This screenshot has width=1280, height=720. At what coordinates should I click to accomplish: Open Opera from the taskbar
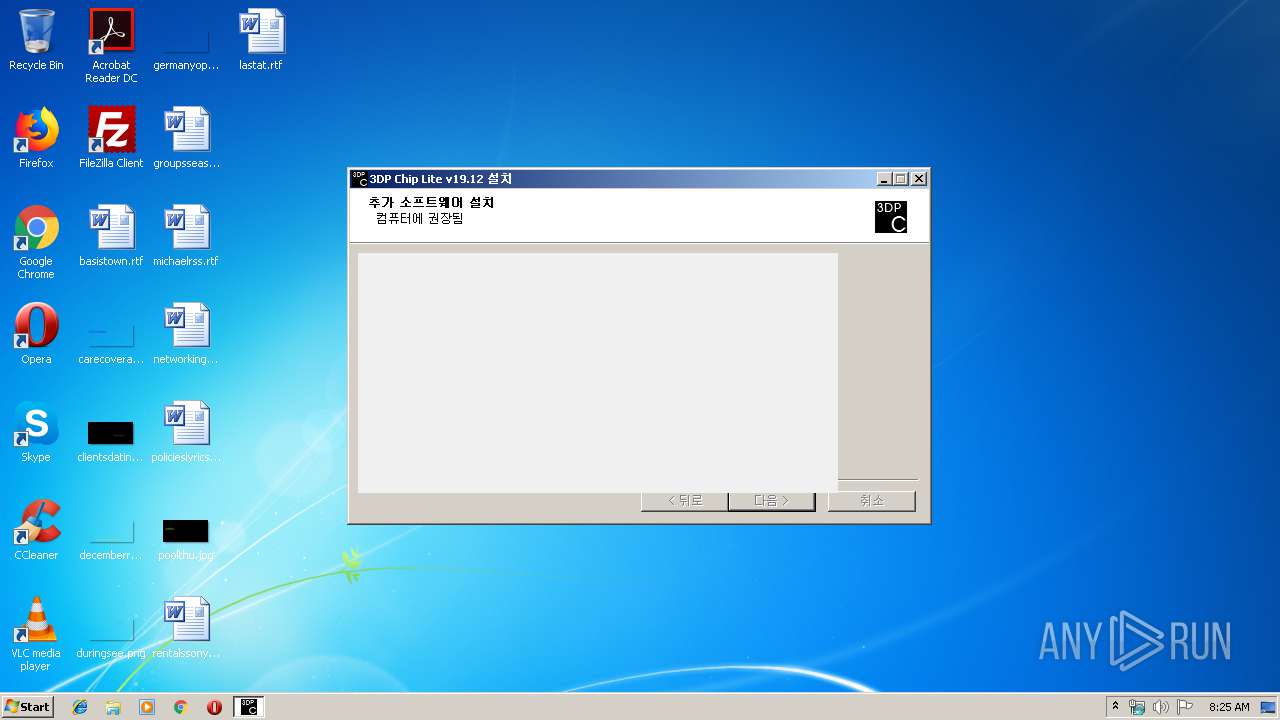coord(214,707)
